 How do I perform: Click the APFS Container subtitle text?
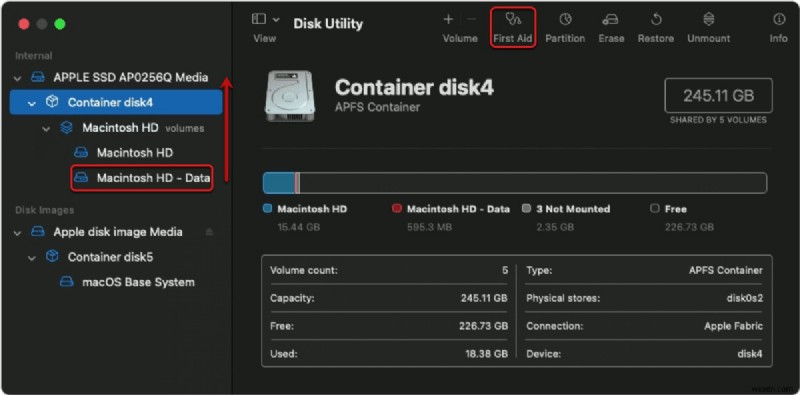point(378,107)
